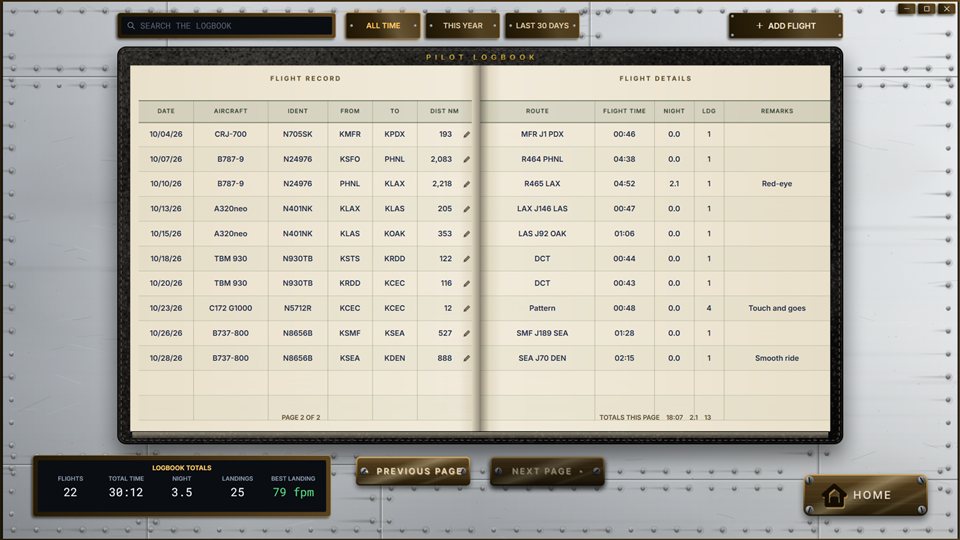Click the Flight Time column header
Viewport: 960px width, 540px height.
[x=624, y=111]
